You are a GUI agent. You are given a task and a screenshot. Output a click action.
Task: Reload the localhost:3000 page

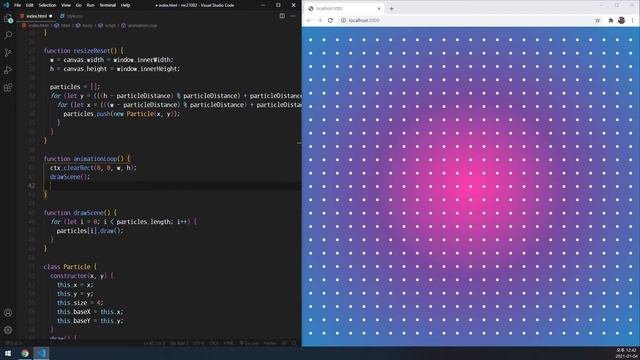click(x=330, y=20)
